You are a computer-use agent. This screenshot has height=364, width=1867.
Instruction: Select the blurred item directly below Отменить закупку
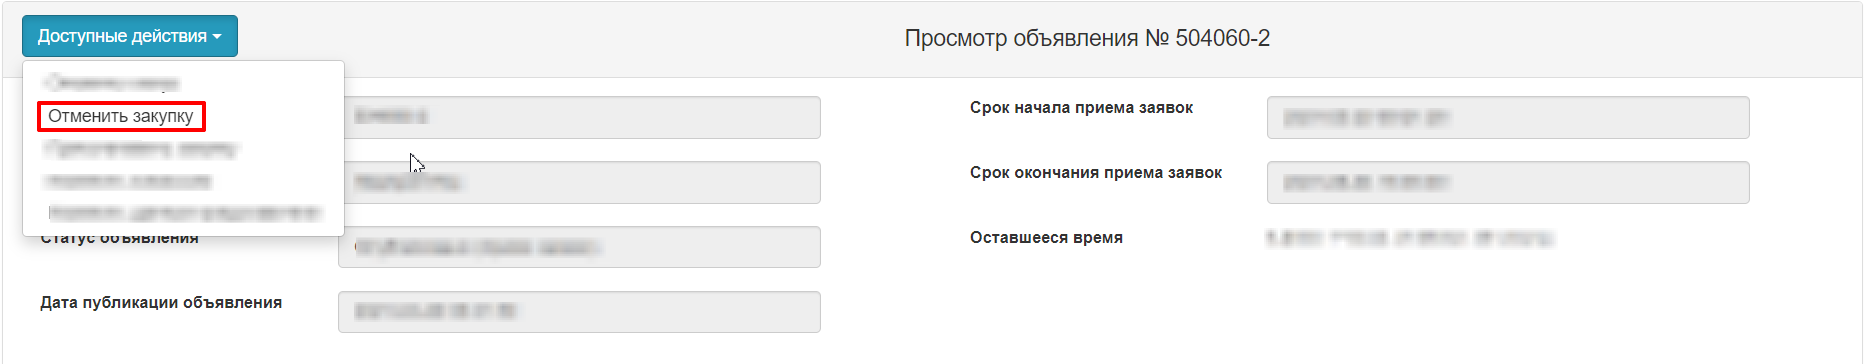141,149
